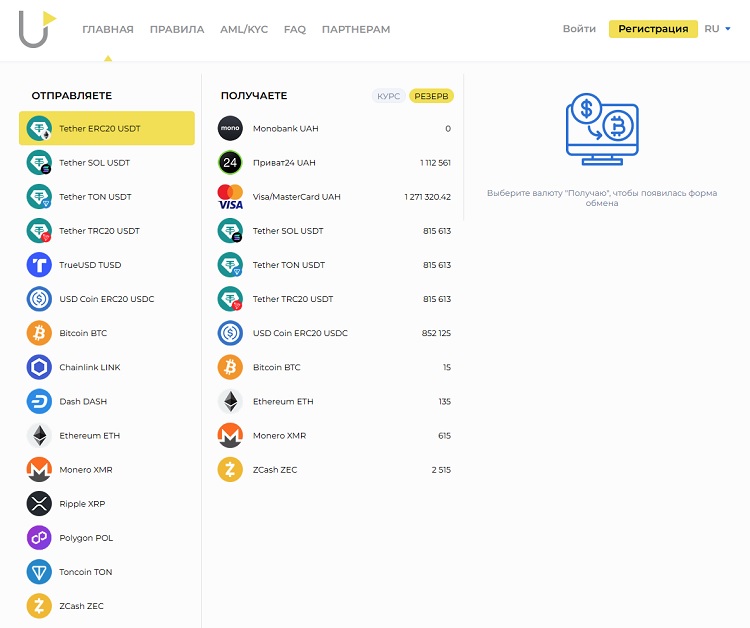
Task: Pick Visa/MasterCard UAH icon
Action: [x=230, y=197]
